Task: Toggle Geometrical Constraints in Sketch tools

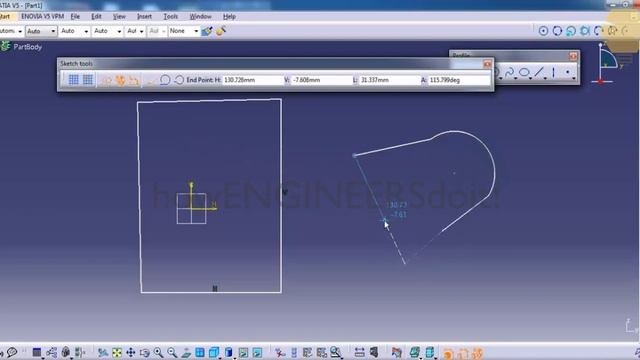Action: click(x=120, y=80)
